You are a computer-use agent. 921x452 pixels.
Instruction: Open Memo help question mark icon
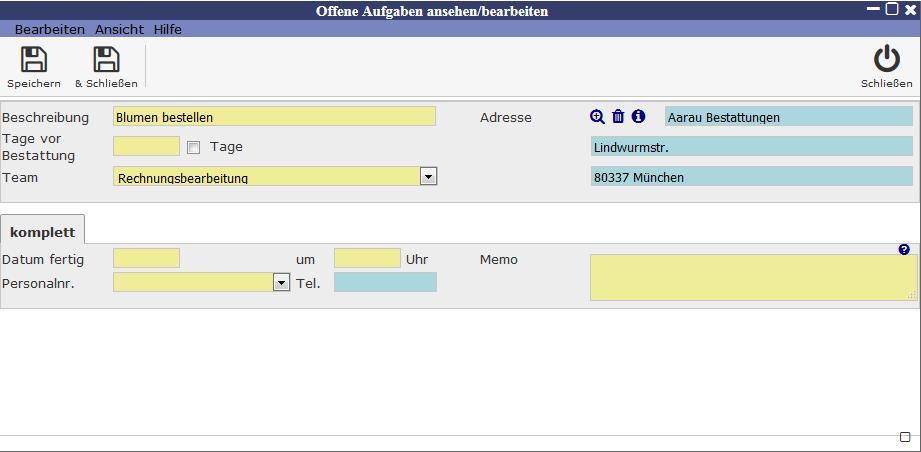[x=904, y=249]
